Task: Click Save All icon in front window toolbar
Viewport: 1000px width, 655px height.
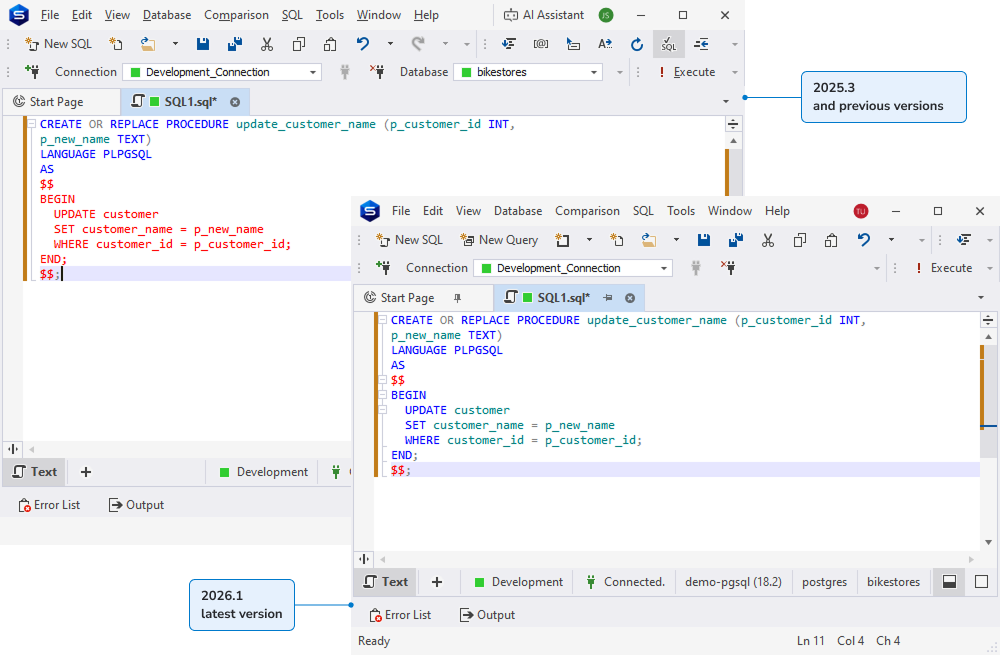Action: click(x=735, y=240)
